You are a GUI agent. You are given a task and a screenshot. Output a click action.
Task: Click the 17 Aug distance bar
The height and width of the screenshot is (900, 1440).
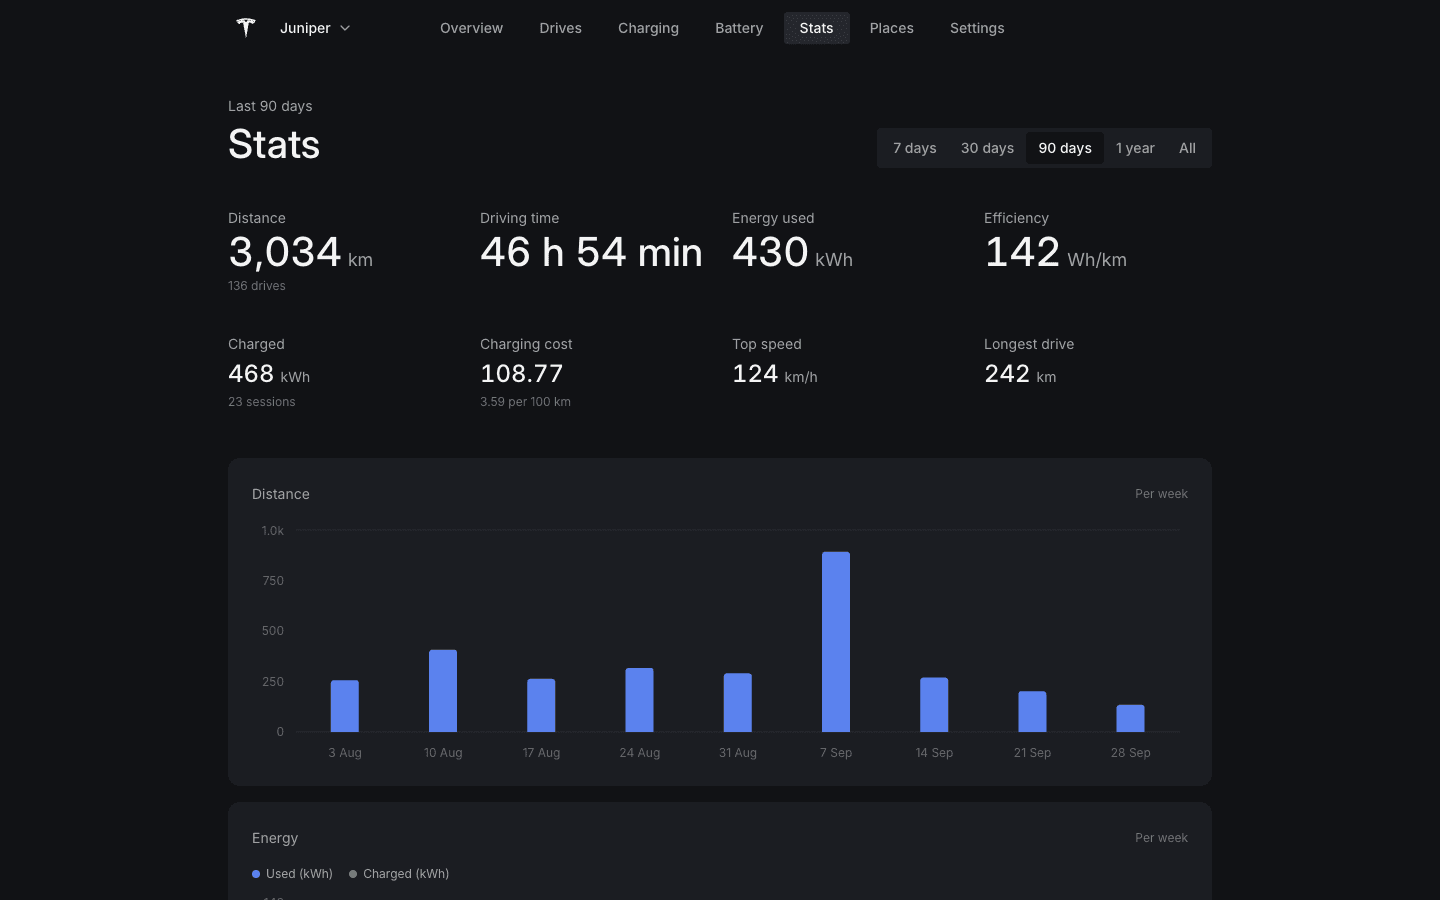tap(541, 705)
